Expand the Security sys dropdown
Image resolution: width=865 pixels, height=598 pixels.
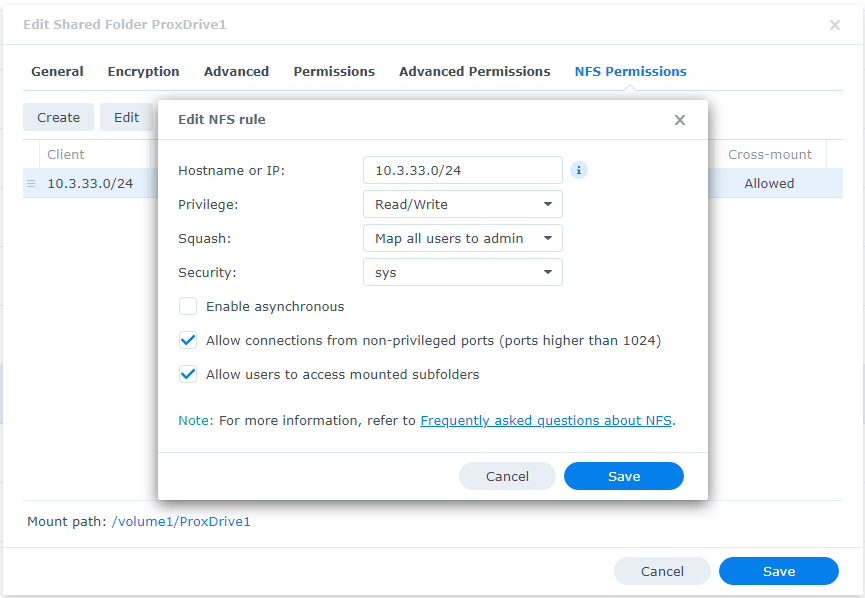pyautogui.click(x=462, y=273)
